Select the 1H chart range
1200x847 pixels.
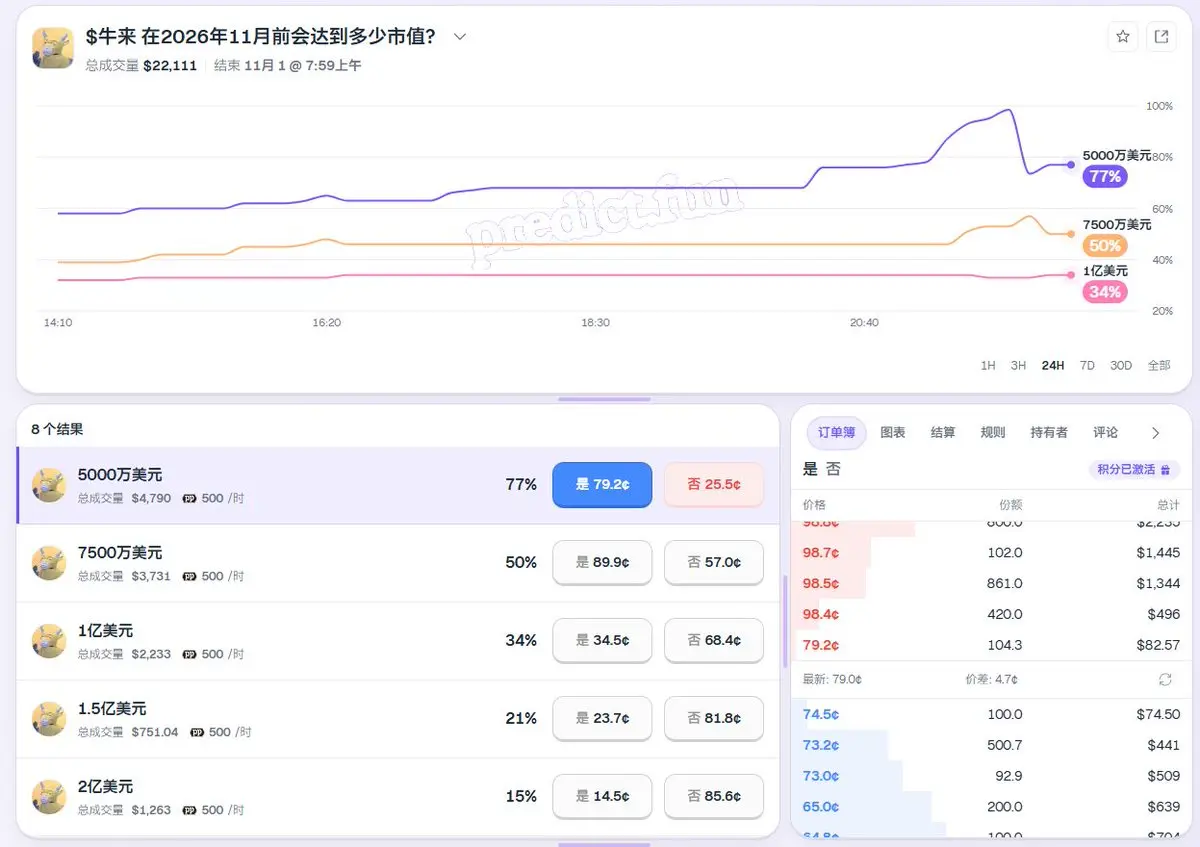pos(988,366)
